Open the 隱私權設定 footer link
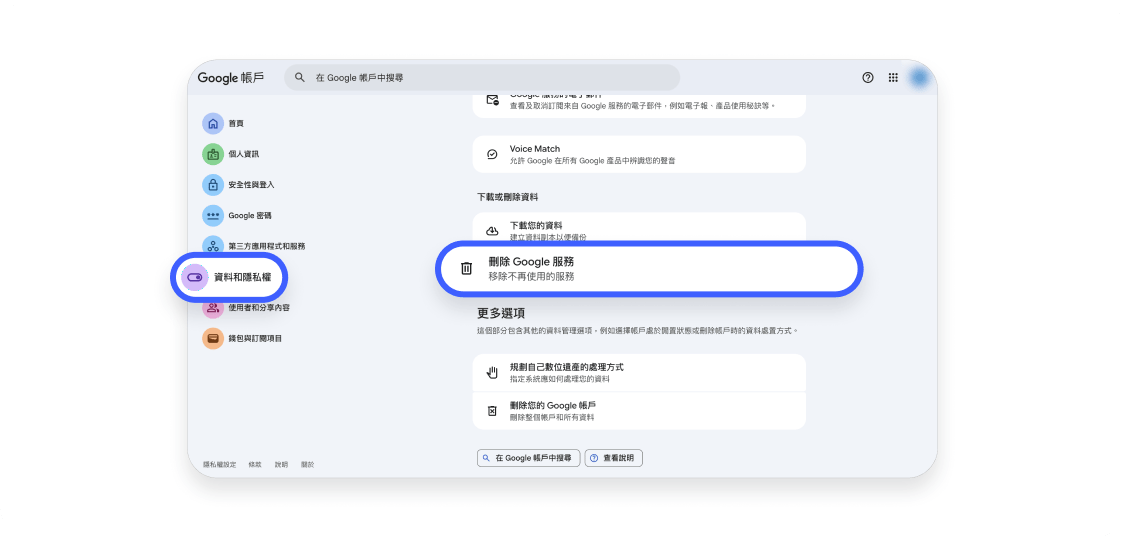 click(220, 465)
